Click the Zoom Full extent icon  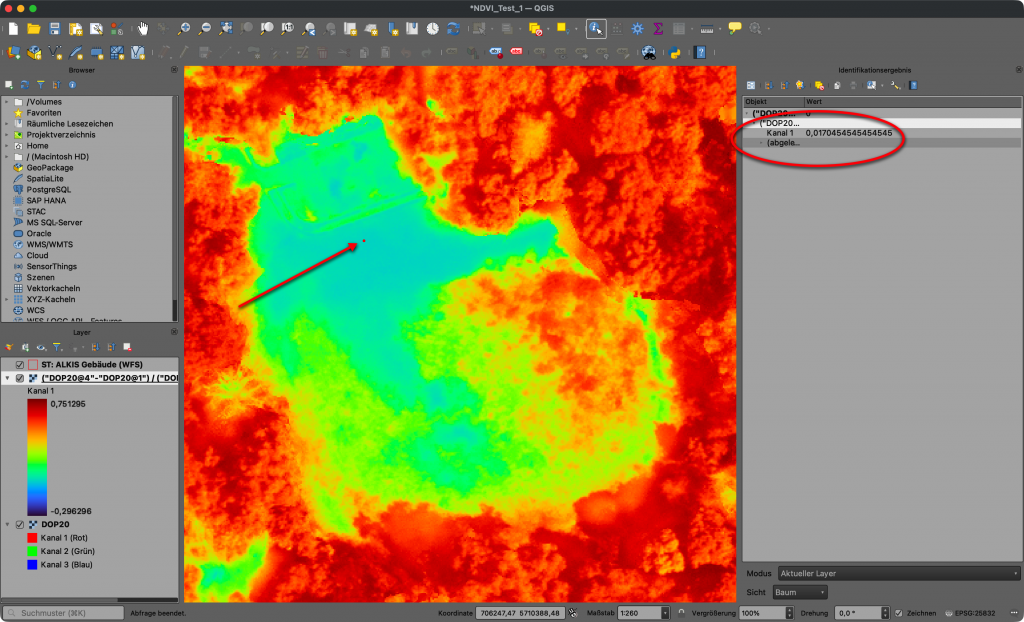point(226,29)
